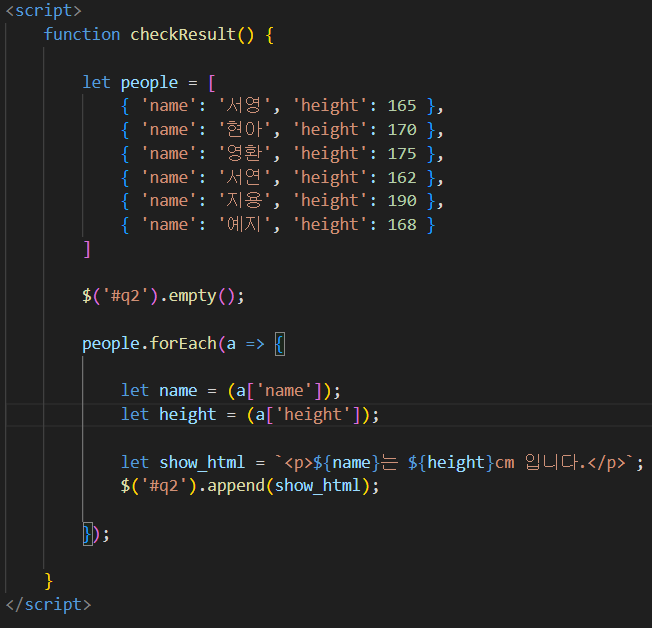The height and width of the screenshot is (628, 652).
Task: Click the name value '지용'
Action: click(244, 200)
